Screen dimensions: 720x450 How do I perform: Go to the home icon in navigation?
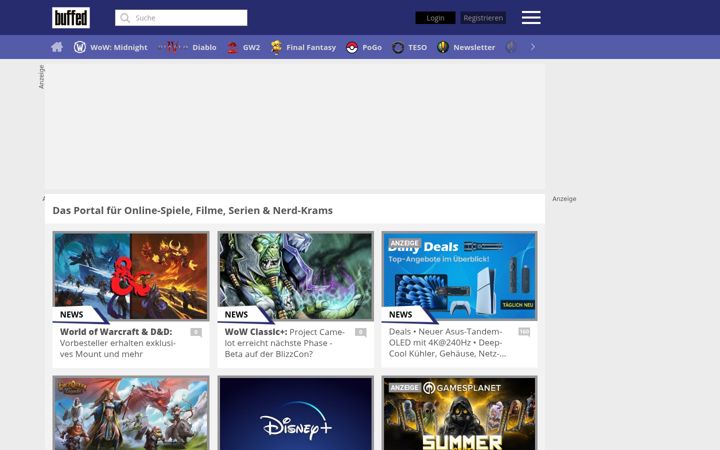coord(57,47)
